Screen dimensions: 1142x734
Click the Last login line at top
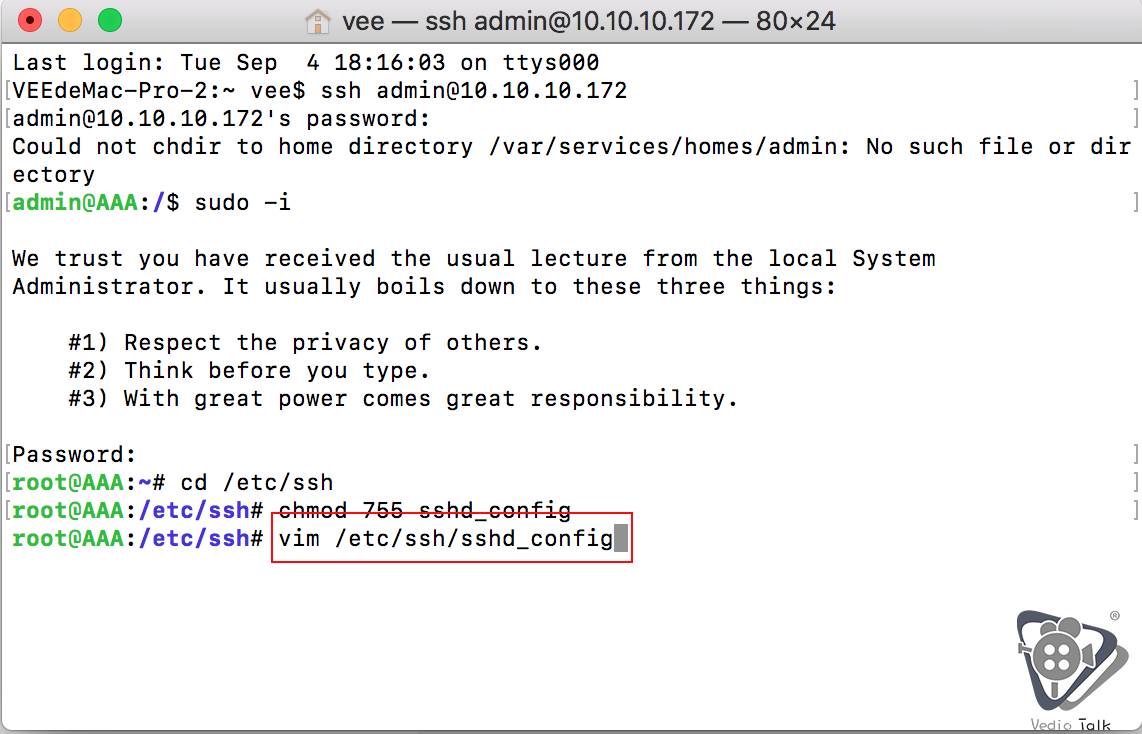[x=306, y=63]
